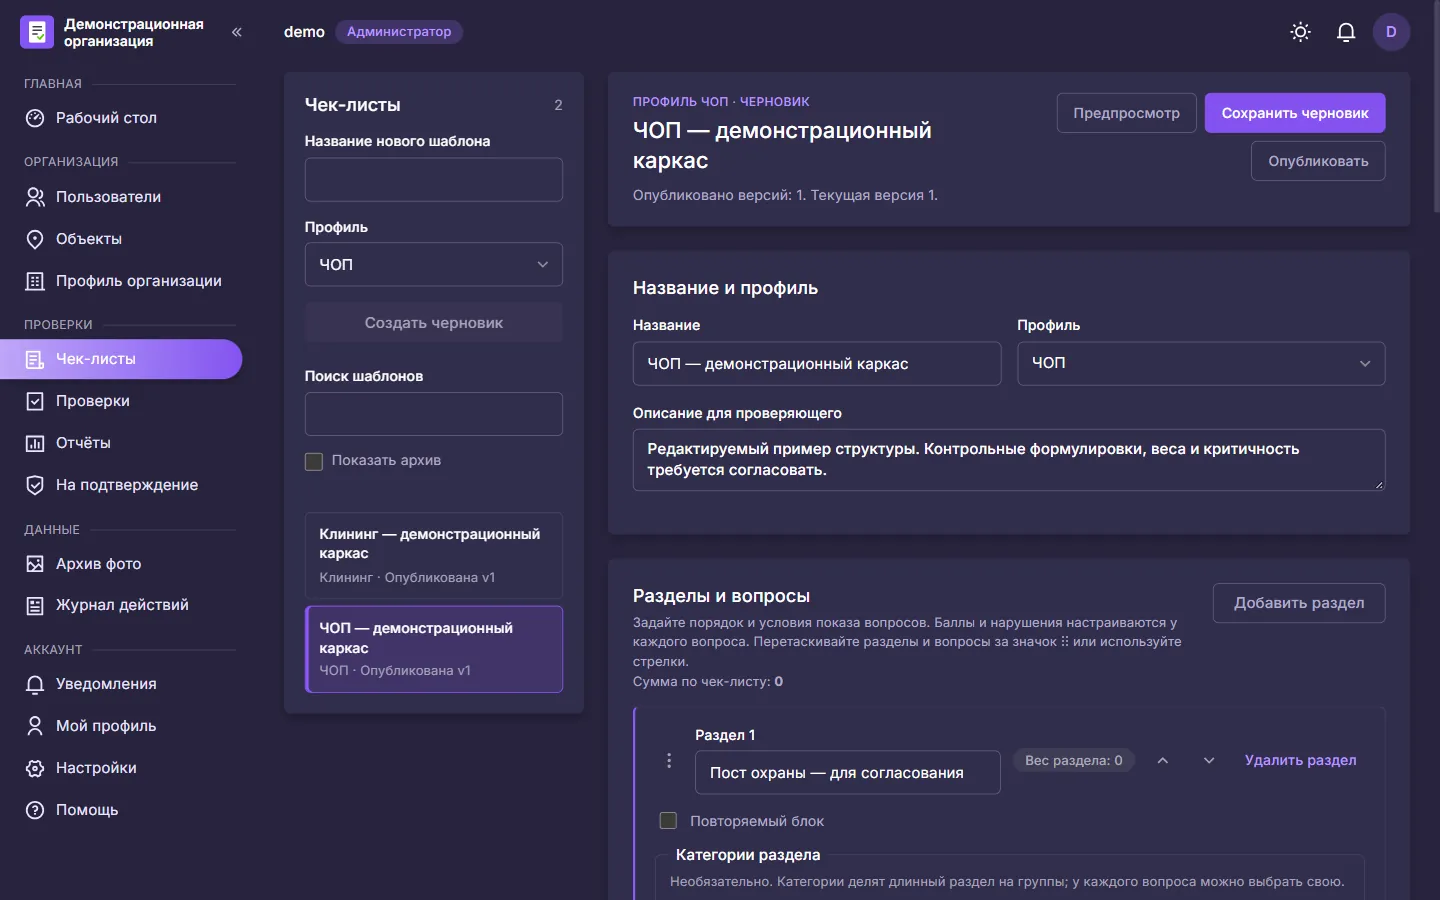This screenshot has height=900, width=1440.
Task: Open the Профиль dropdown for new template
Action: [434, 264]
